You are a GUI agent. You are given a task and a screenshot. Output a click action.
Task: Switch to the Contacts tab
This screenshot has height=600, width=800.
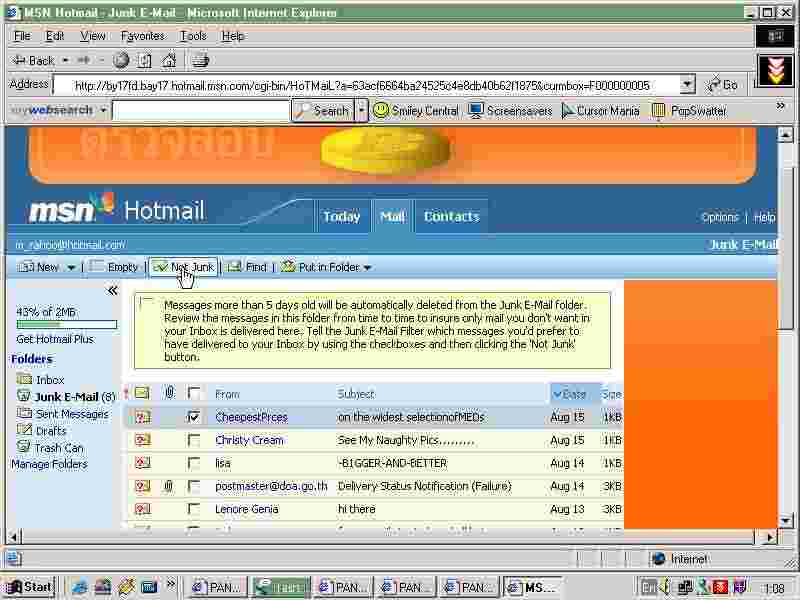[452, 217]
